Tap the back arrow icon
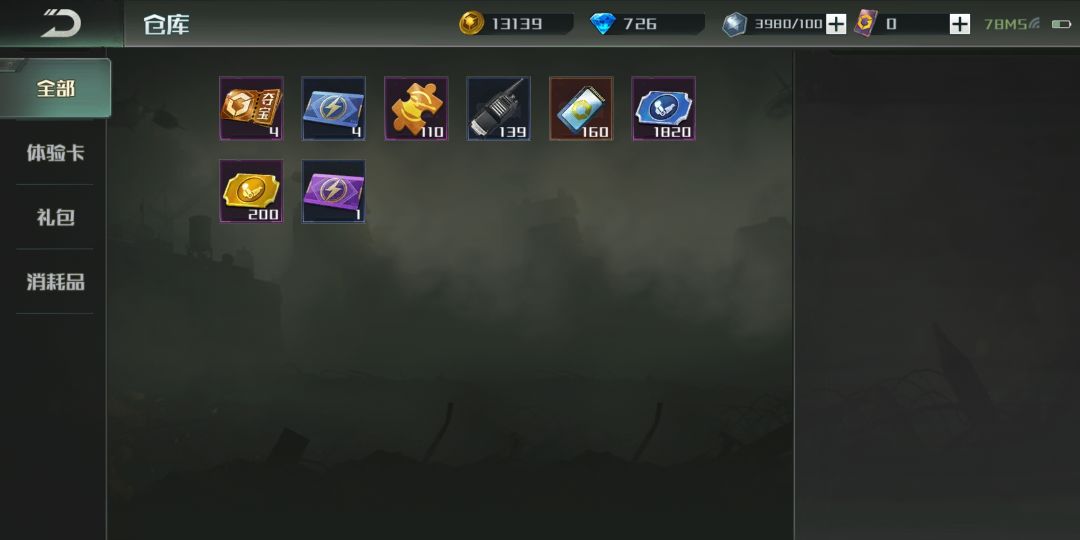Image resolution: width=1080 pixels, height=540 pixels. 61,23
